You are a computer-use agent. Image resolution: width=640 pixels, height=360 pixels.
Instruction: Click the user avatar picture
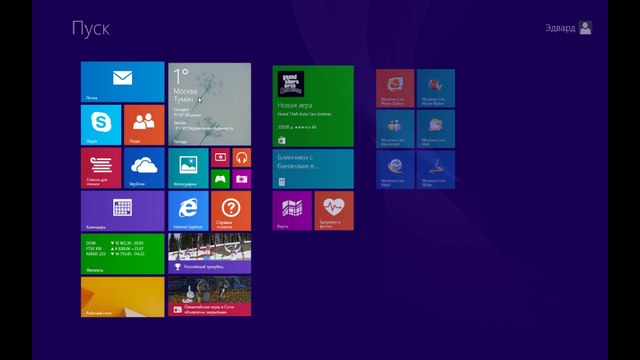pyautogui.click(x=585, y=28)
